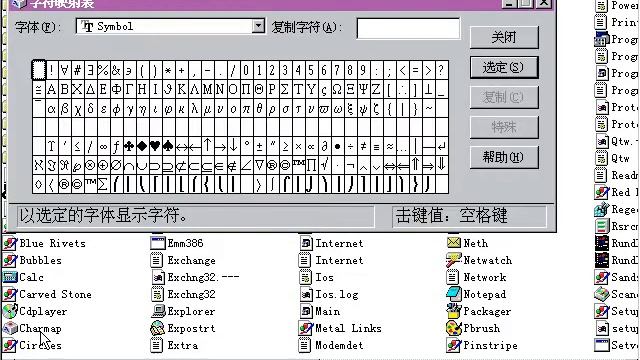Select the club suit ♣ character

click(129, 146)
